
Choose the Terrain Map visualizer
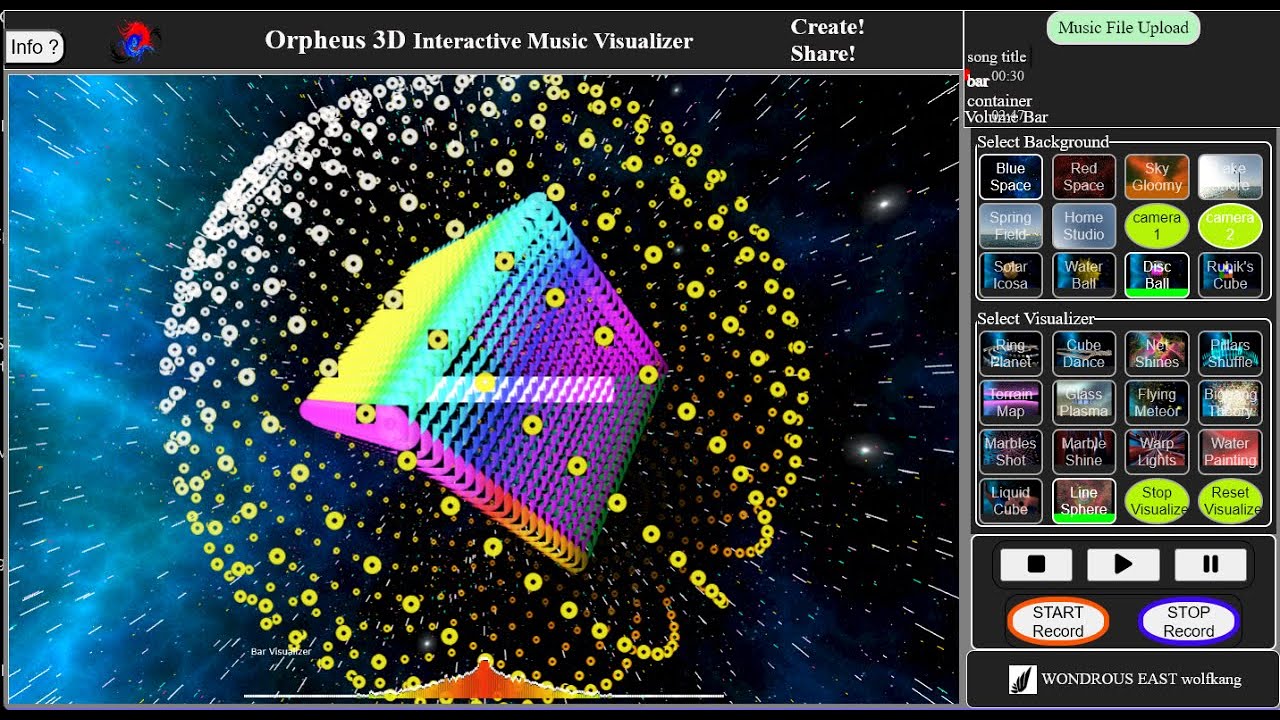(1010, 402)
